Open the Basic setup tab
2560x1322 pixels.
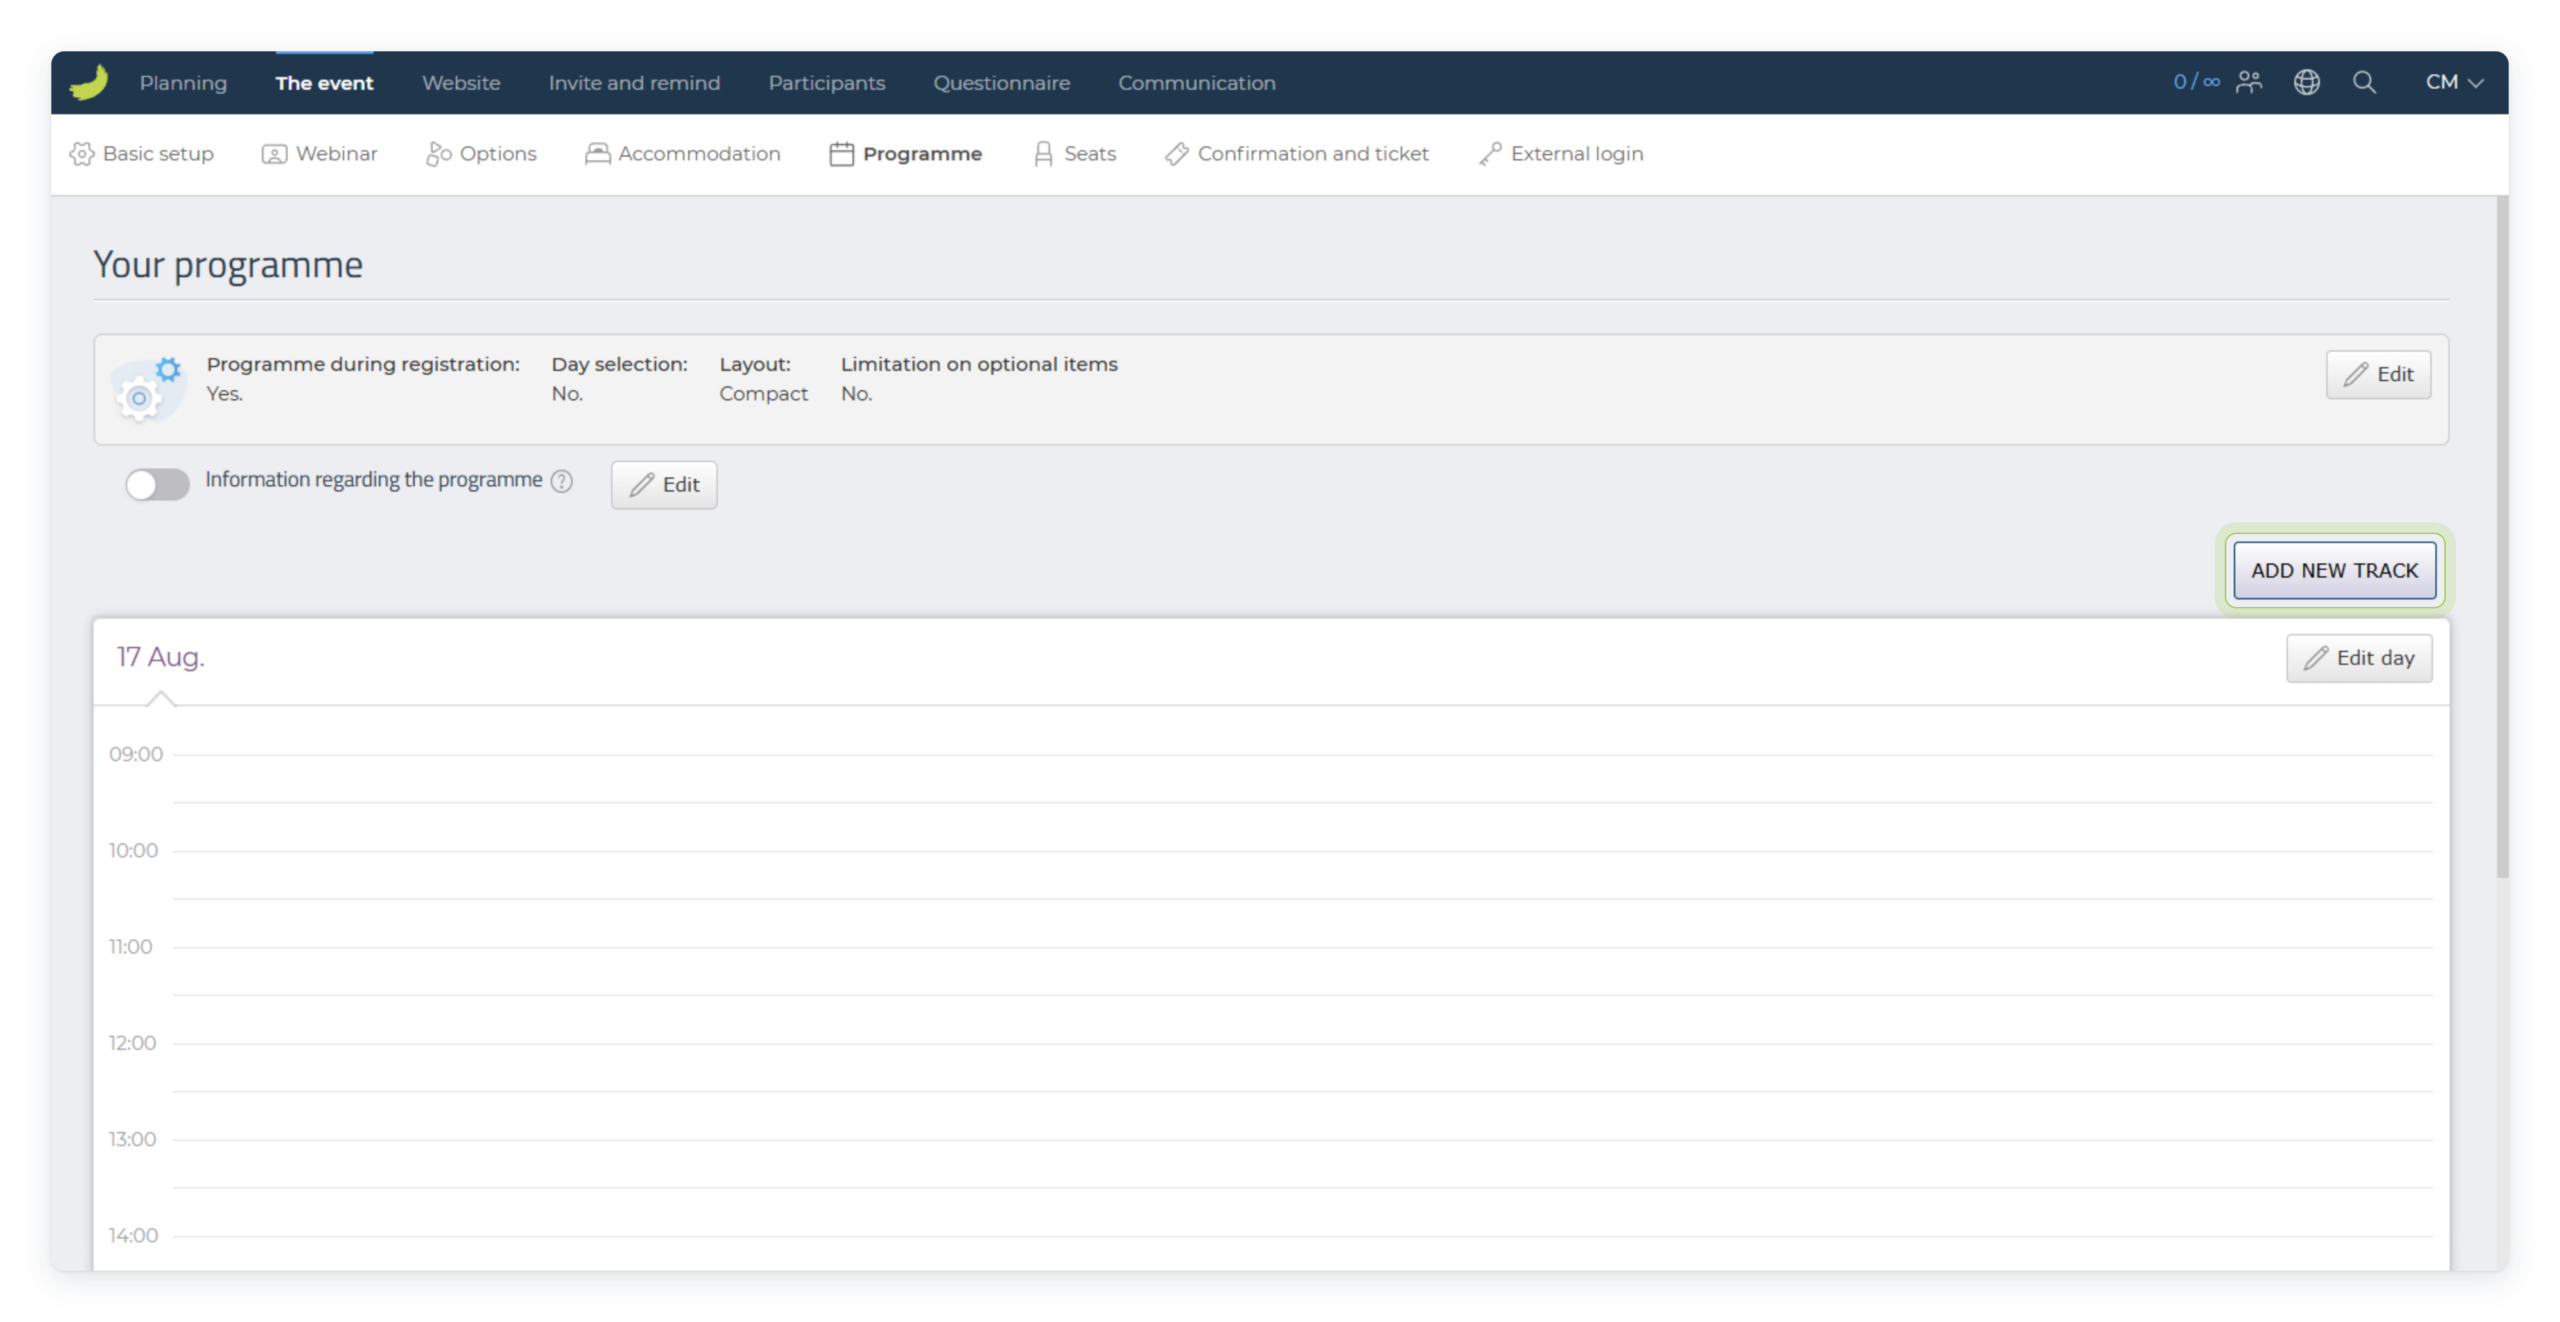point(141,153)
